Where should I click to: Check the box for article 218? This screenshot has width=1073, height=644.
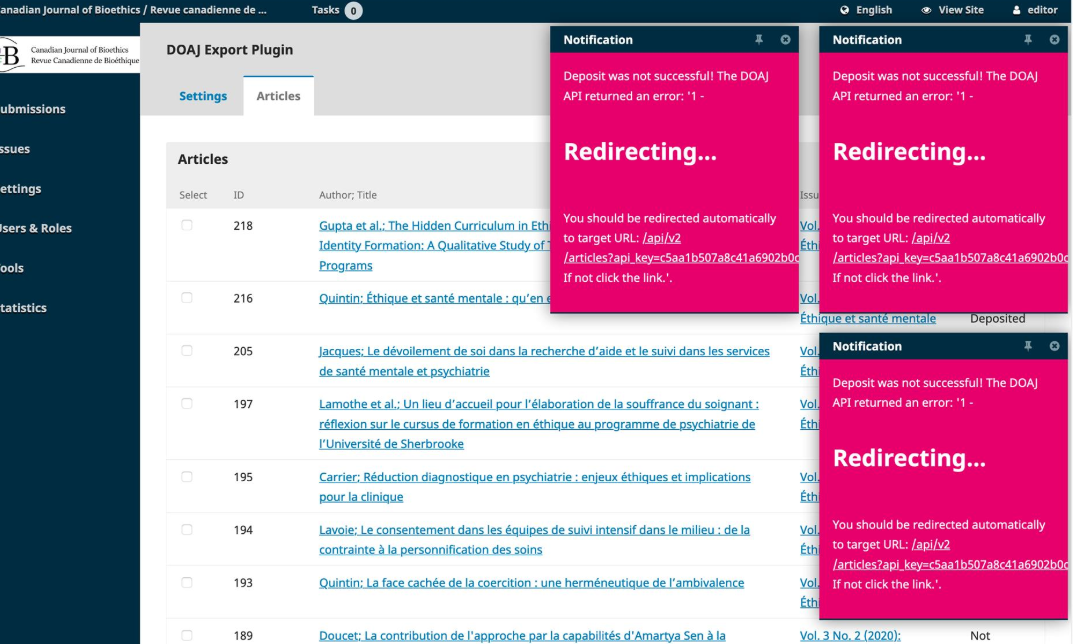pyautogui.click(x=187, y=225)
